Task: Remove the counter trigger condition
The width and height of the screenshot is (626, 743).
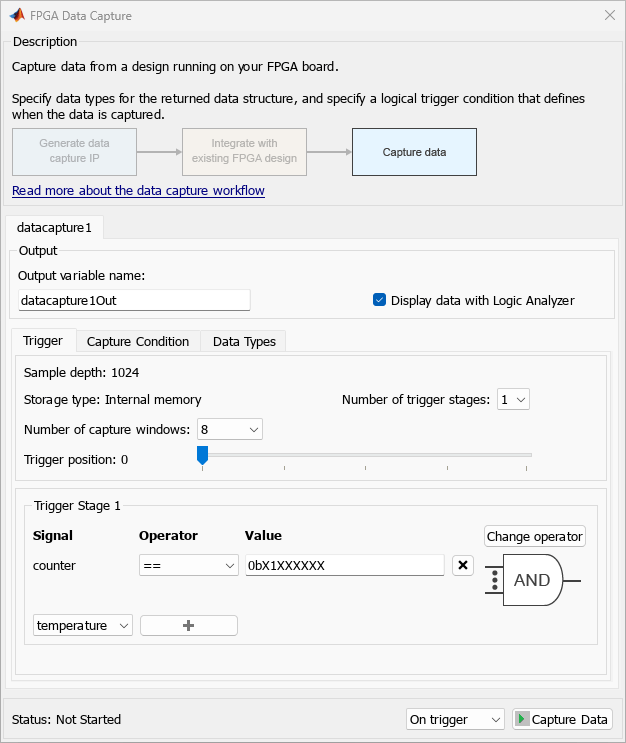Action: (462, 566)
